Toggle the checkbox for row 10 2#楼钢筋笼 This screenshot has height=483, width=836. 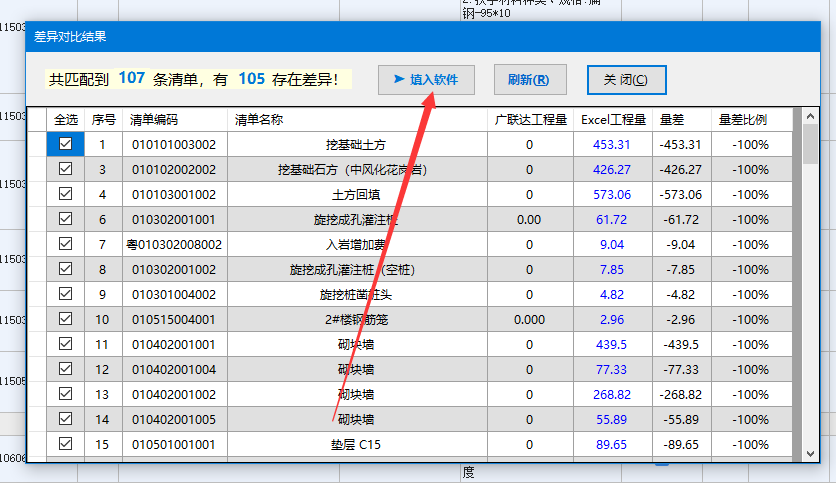click(66, 319)
